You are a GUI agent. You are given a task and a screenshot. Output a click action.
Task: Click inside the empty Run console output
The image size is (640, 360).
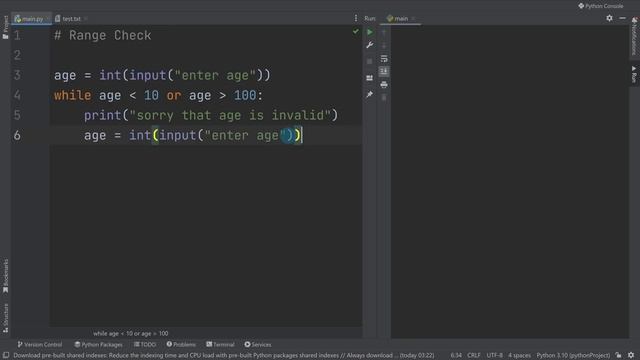click(x=509, y=182)
